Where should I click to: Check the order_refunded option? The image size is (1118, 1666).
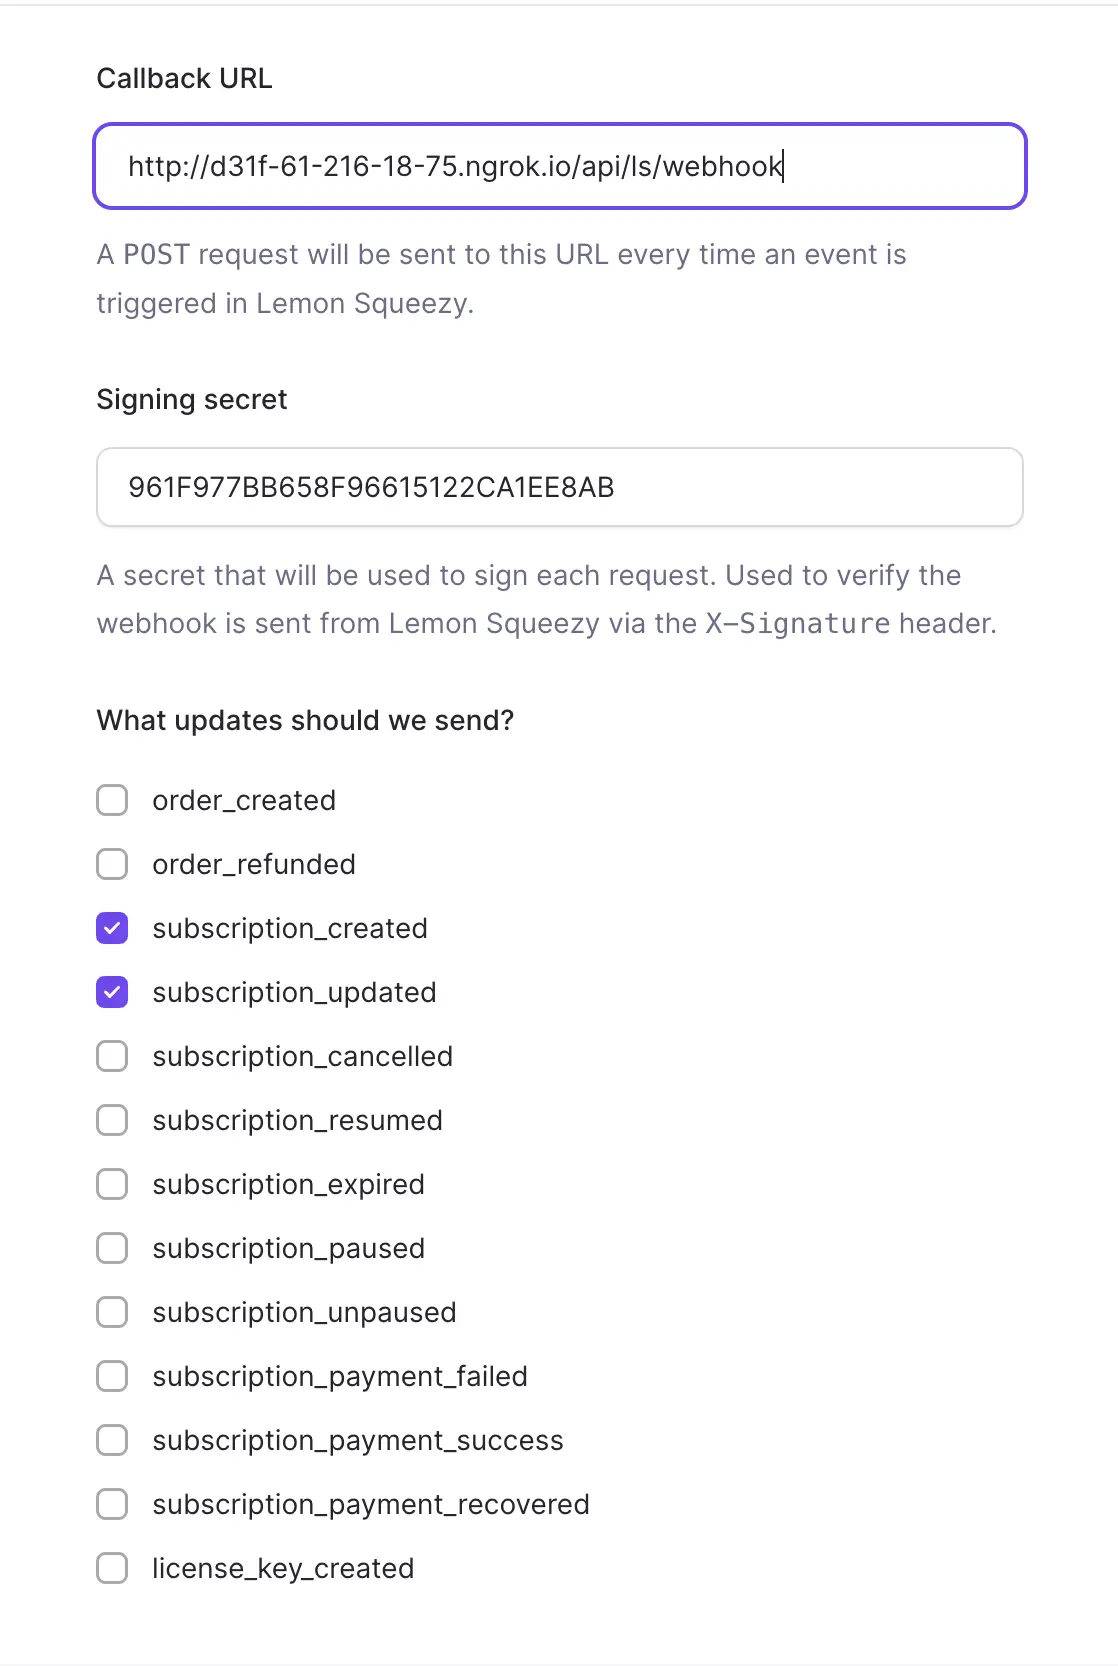(x=112, y=864)
